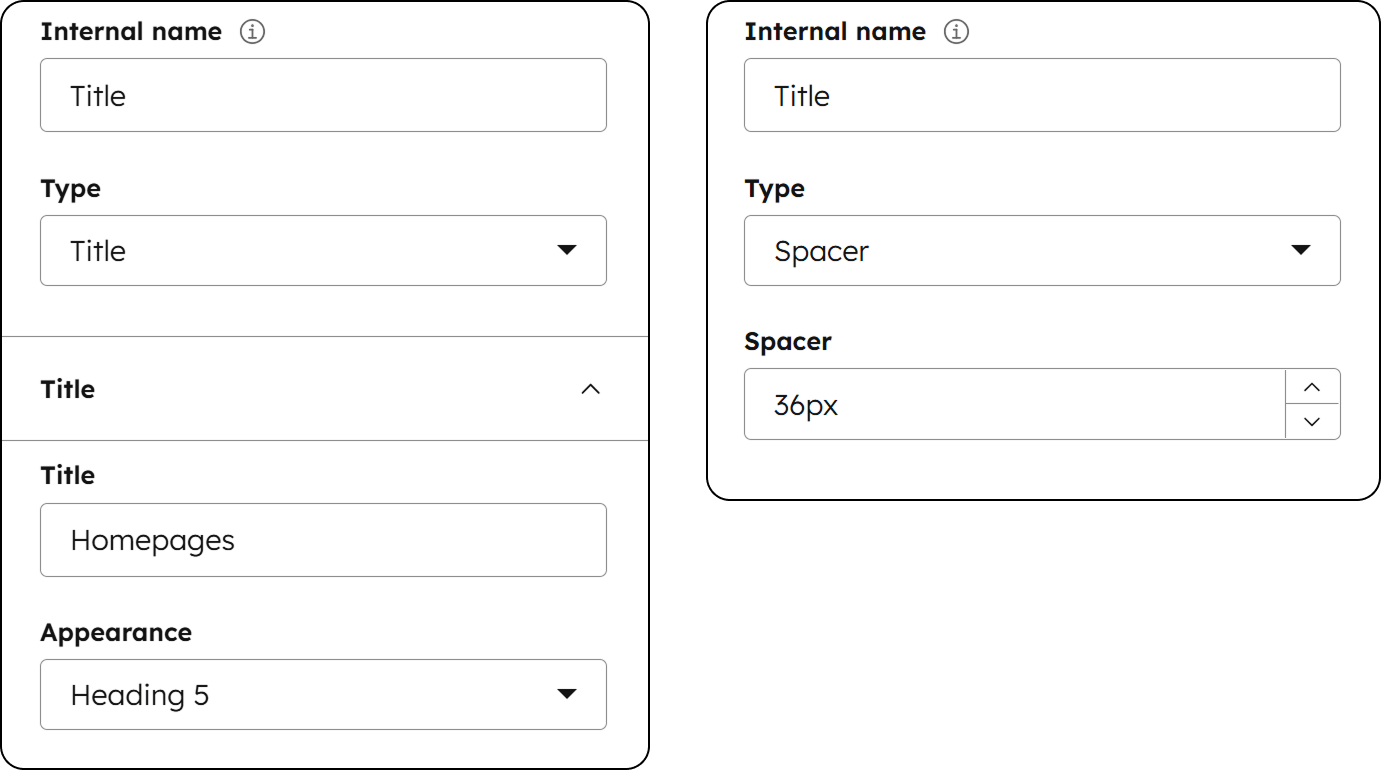Click the Type dropdown arrow showing Spacer
This screenshot has width=1381, height=770.
pyautogui.click(x=1302, y=251)
